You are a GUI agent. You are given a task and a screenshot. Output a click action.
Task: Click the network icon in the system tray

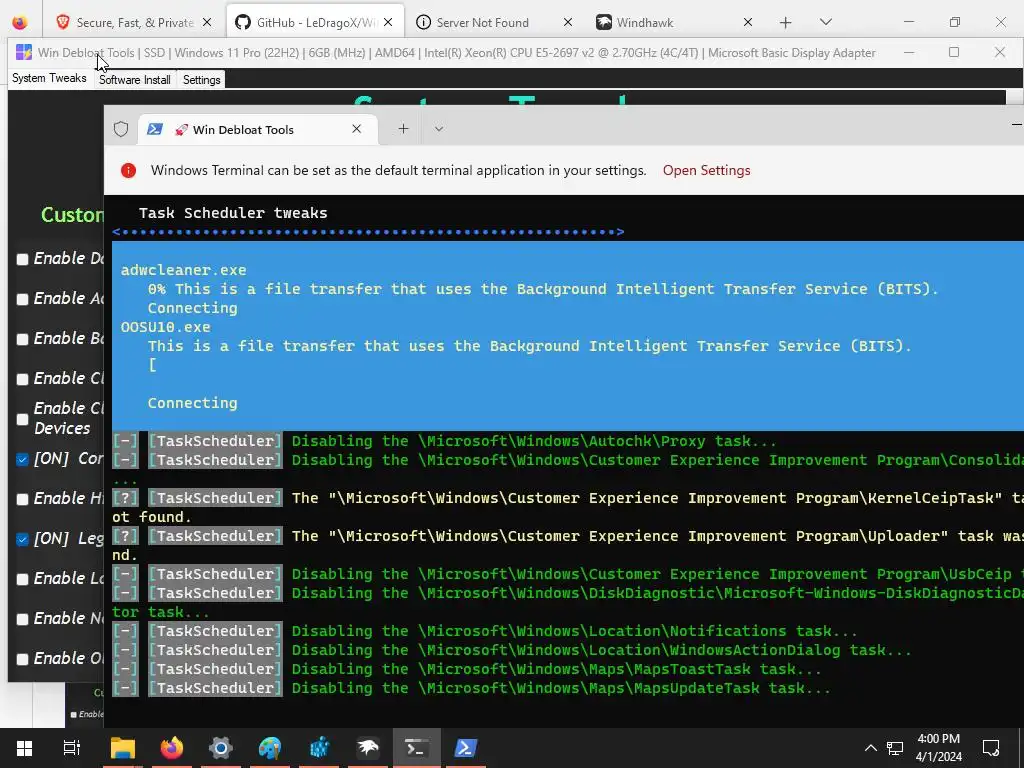[895, 748]
